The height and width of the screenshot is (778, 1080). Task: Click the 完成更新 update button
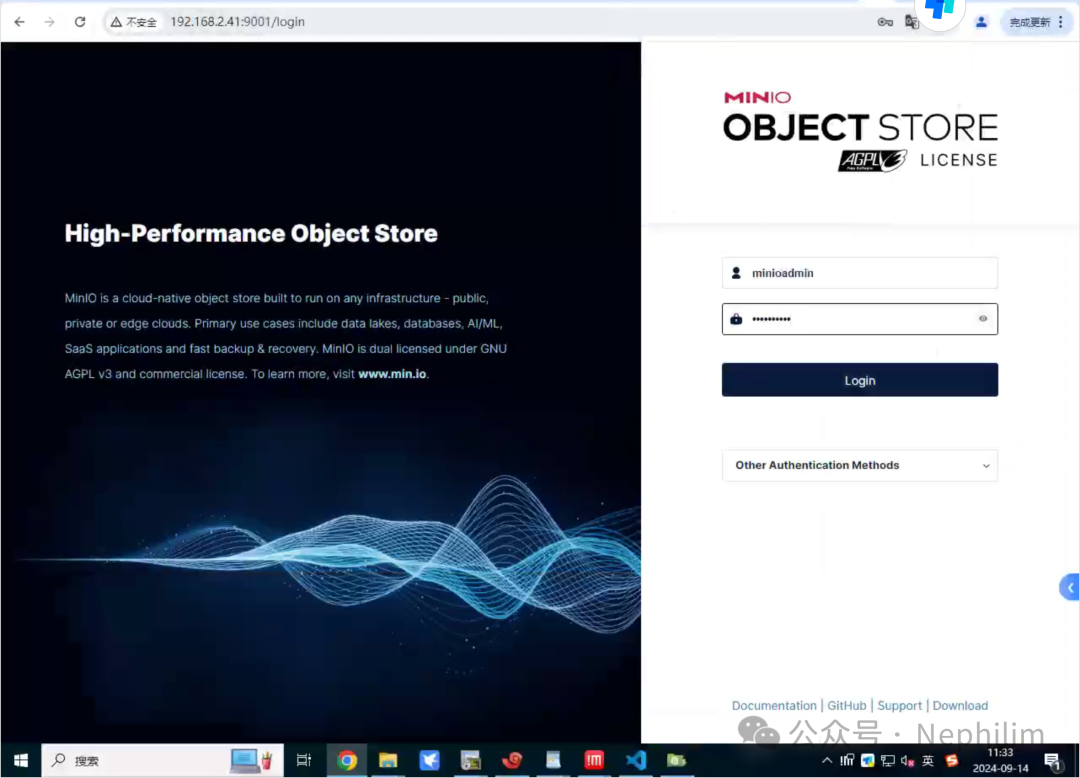(1029, 23)
